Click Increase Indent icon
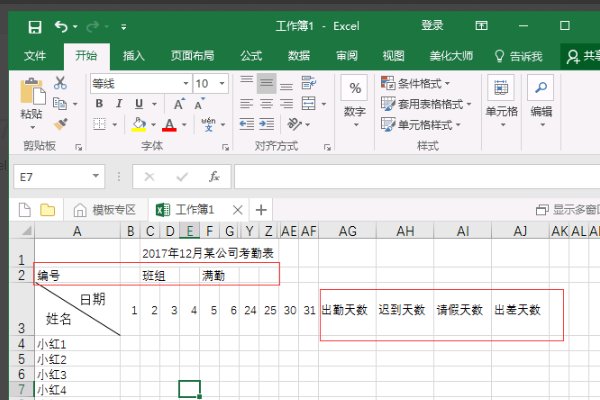The image size is (600, 400). click(266, 124)
